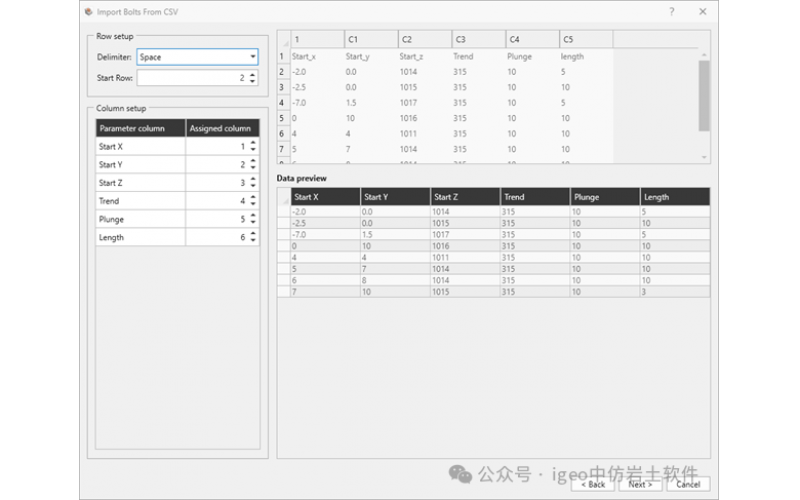Click the Import Bolts window icon

tap(88, 12)
